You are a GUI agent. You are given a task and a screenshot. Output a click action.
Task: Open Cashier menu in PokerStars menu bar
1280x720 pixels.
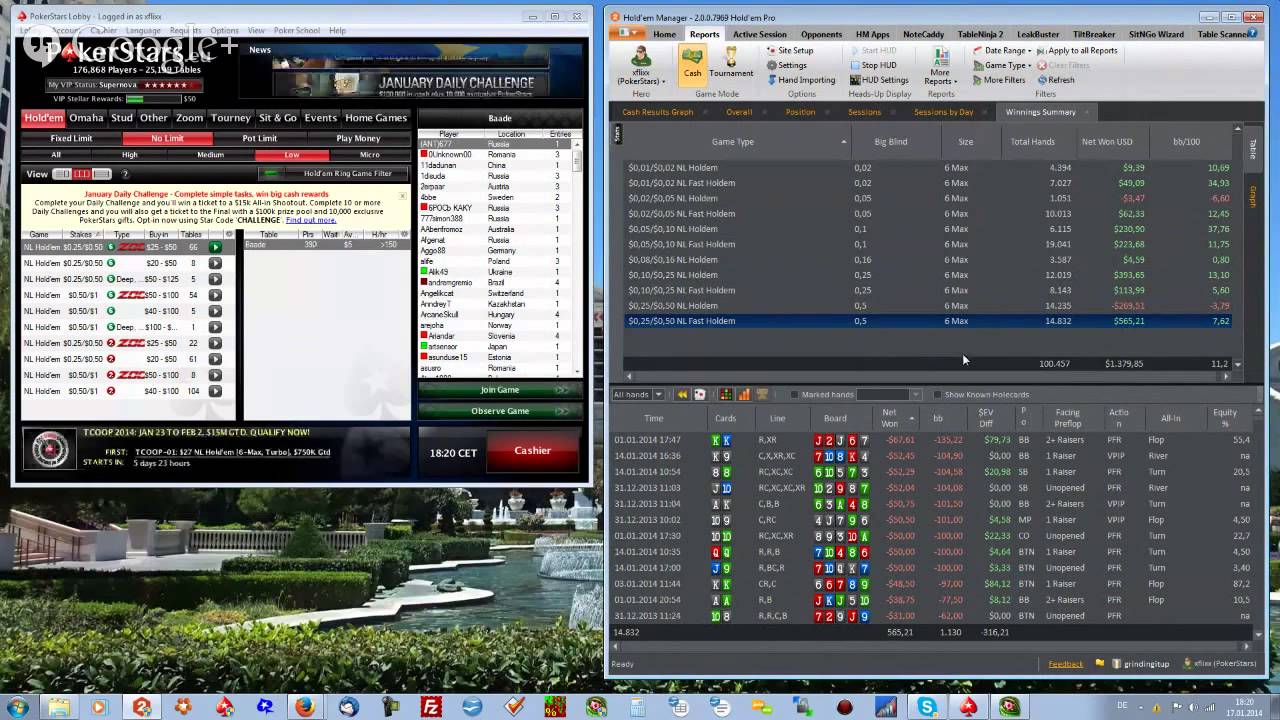103,31
